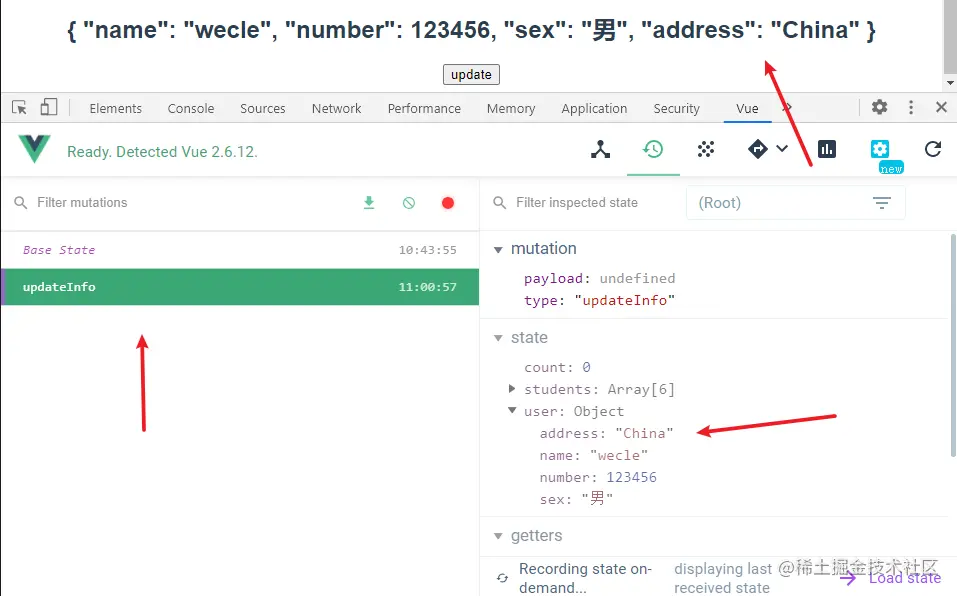The image size is (957, 596).
Task: Click the Vue devtools refresh icon
Action: (933, 150)
